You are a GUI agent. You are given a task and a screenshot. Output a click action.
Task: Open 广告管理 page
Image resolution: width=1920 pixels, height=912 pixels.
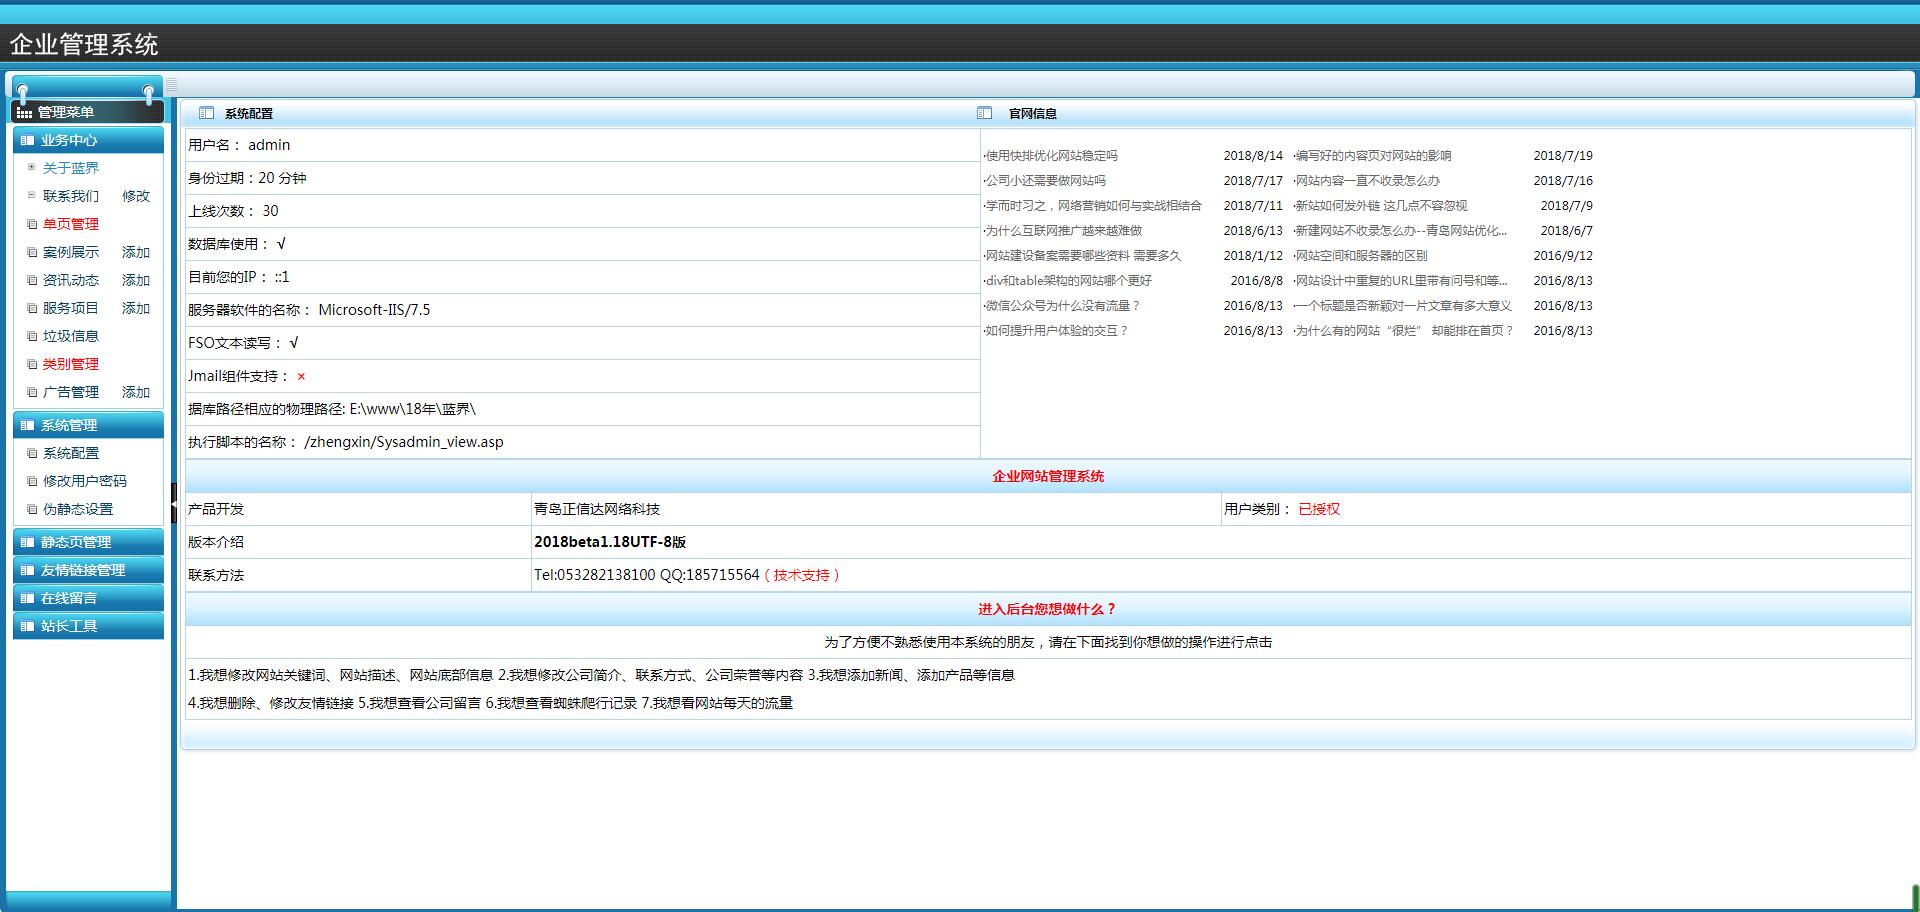(70, 392)
